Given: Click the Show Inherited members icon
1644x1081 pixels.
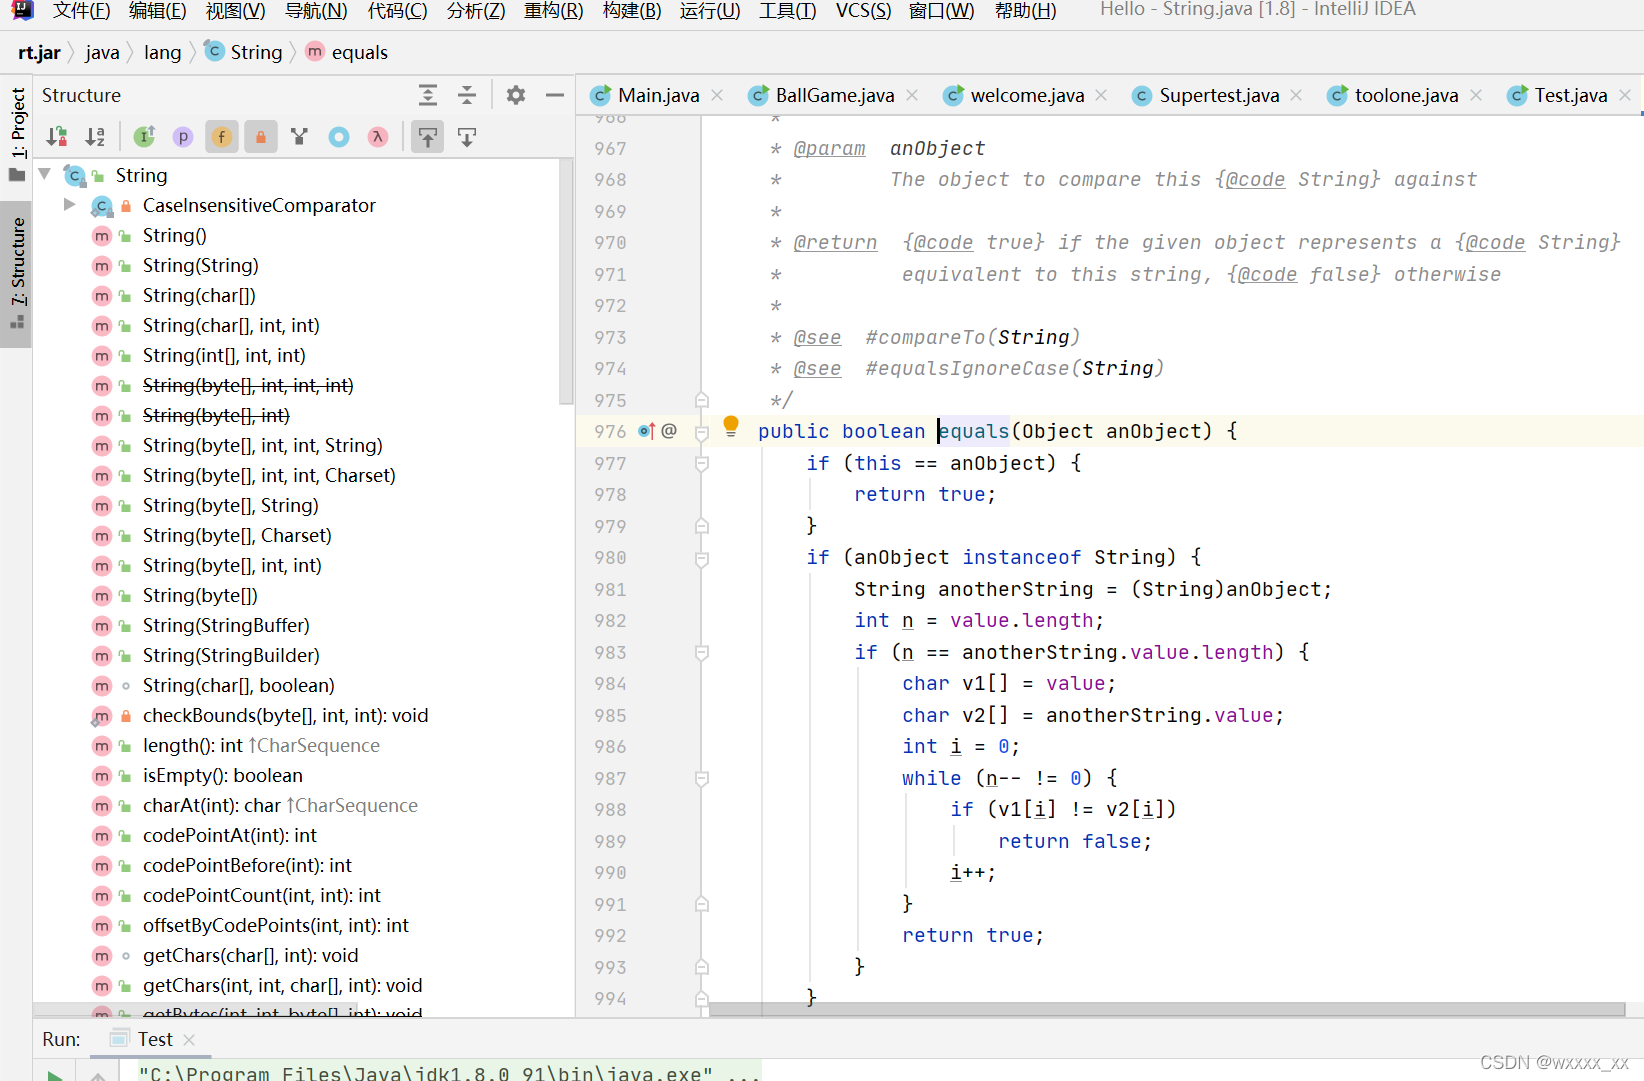Looking at the screenshot, I should 144,137.
